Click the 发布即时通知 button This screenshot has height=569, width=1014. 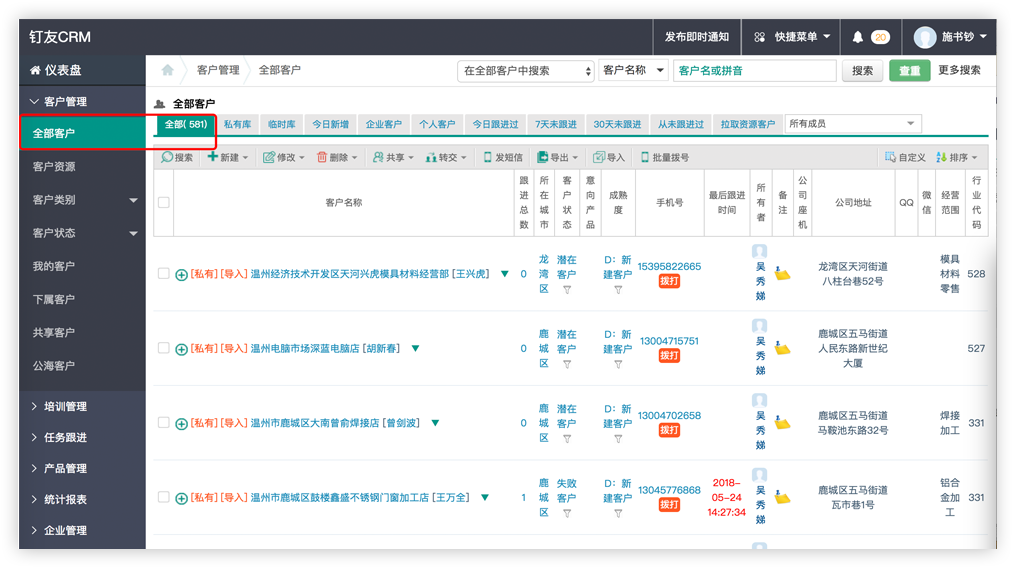(x=696, y=37)
